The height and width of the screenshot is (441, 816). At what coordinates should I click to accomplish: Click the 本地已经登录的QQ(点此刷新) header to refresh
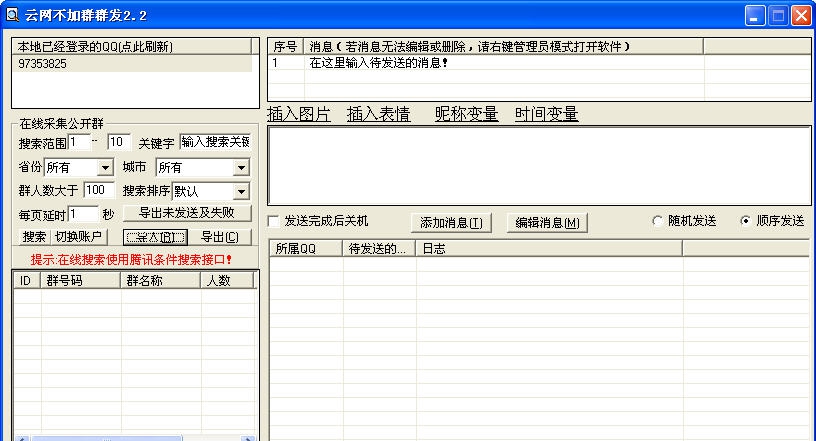point(131,46)
